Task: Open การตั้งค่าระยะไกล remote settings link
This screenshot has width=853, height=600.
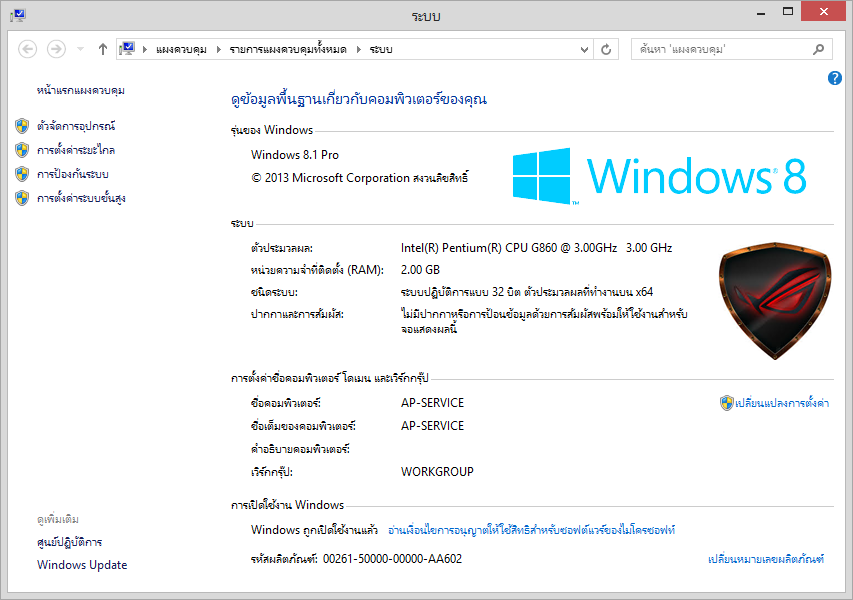Action: pos(76,150)
